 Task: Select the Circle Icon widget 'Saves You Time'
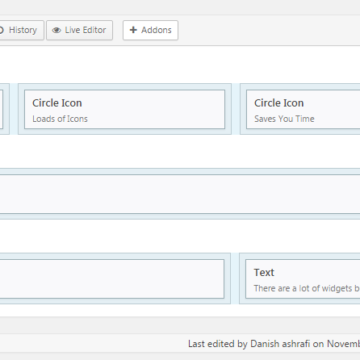click(303, 109)
